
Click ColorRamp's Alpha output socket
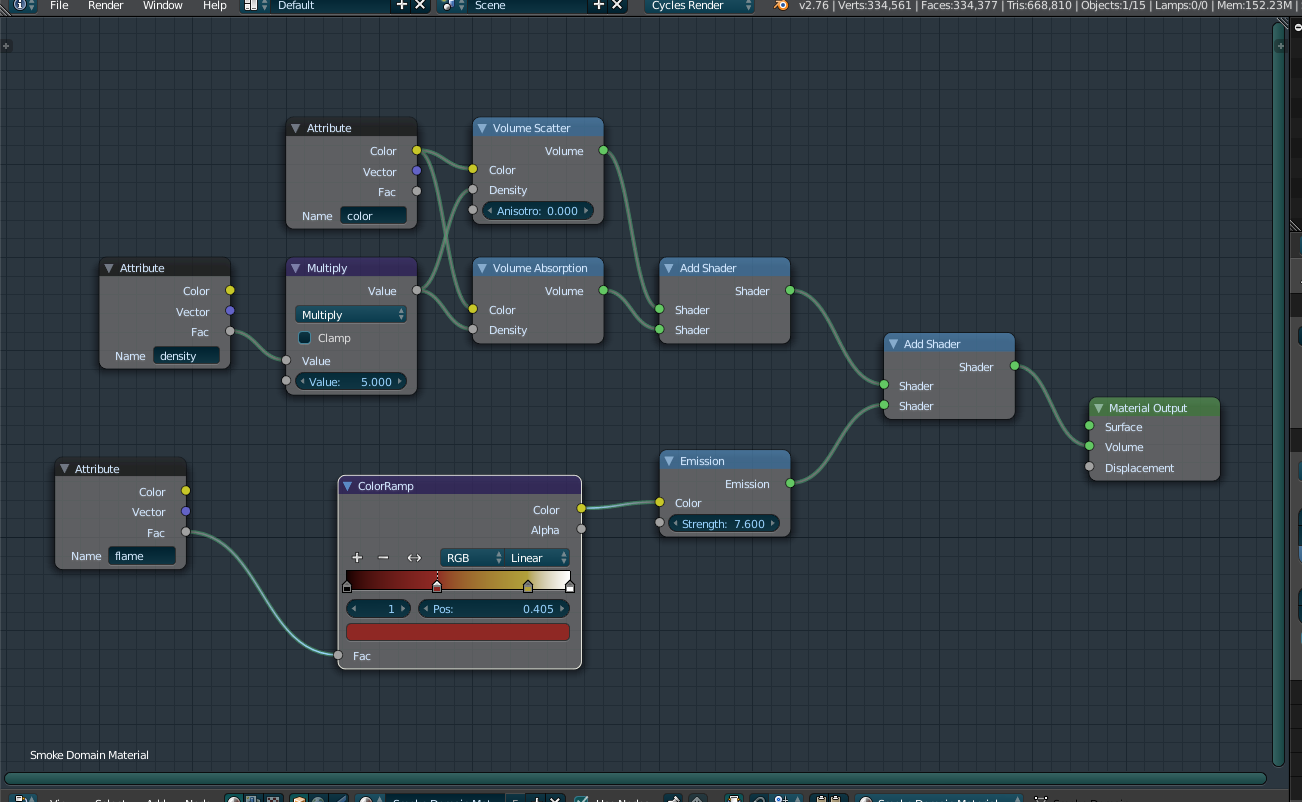pos(581,529)
